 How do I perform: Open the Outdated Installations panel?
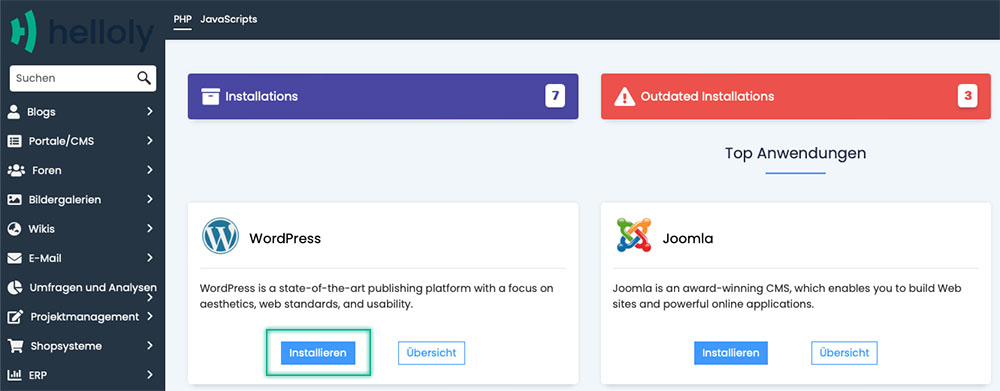796,96
